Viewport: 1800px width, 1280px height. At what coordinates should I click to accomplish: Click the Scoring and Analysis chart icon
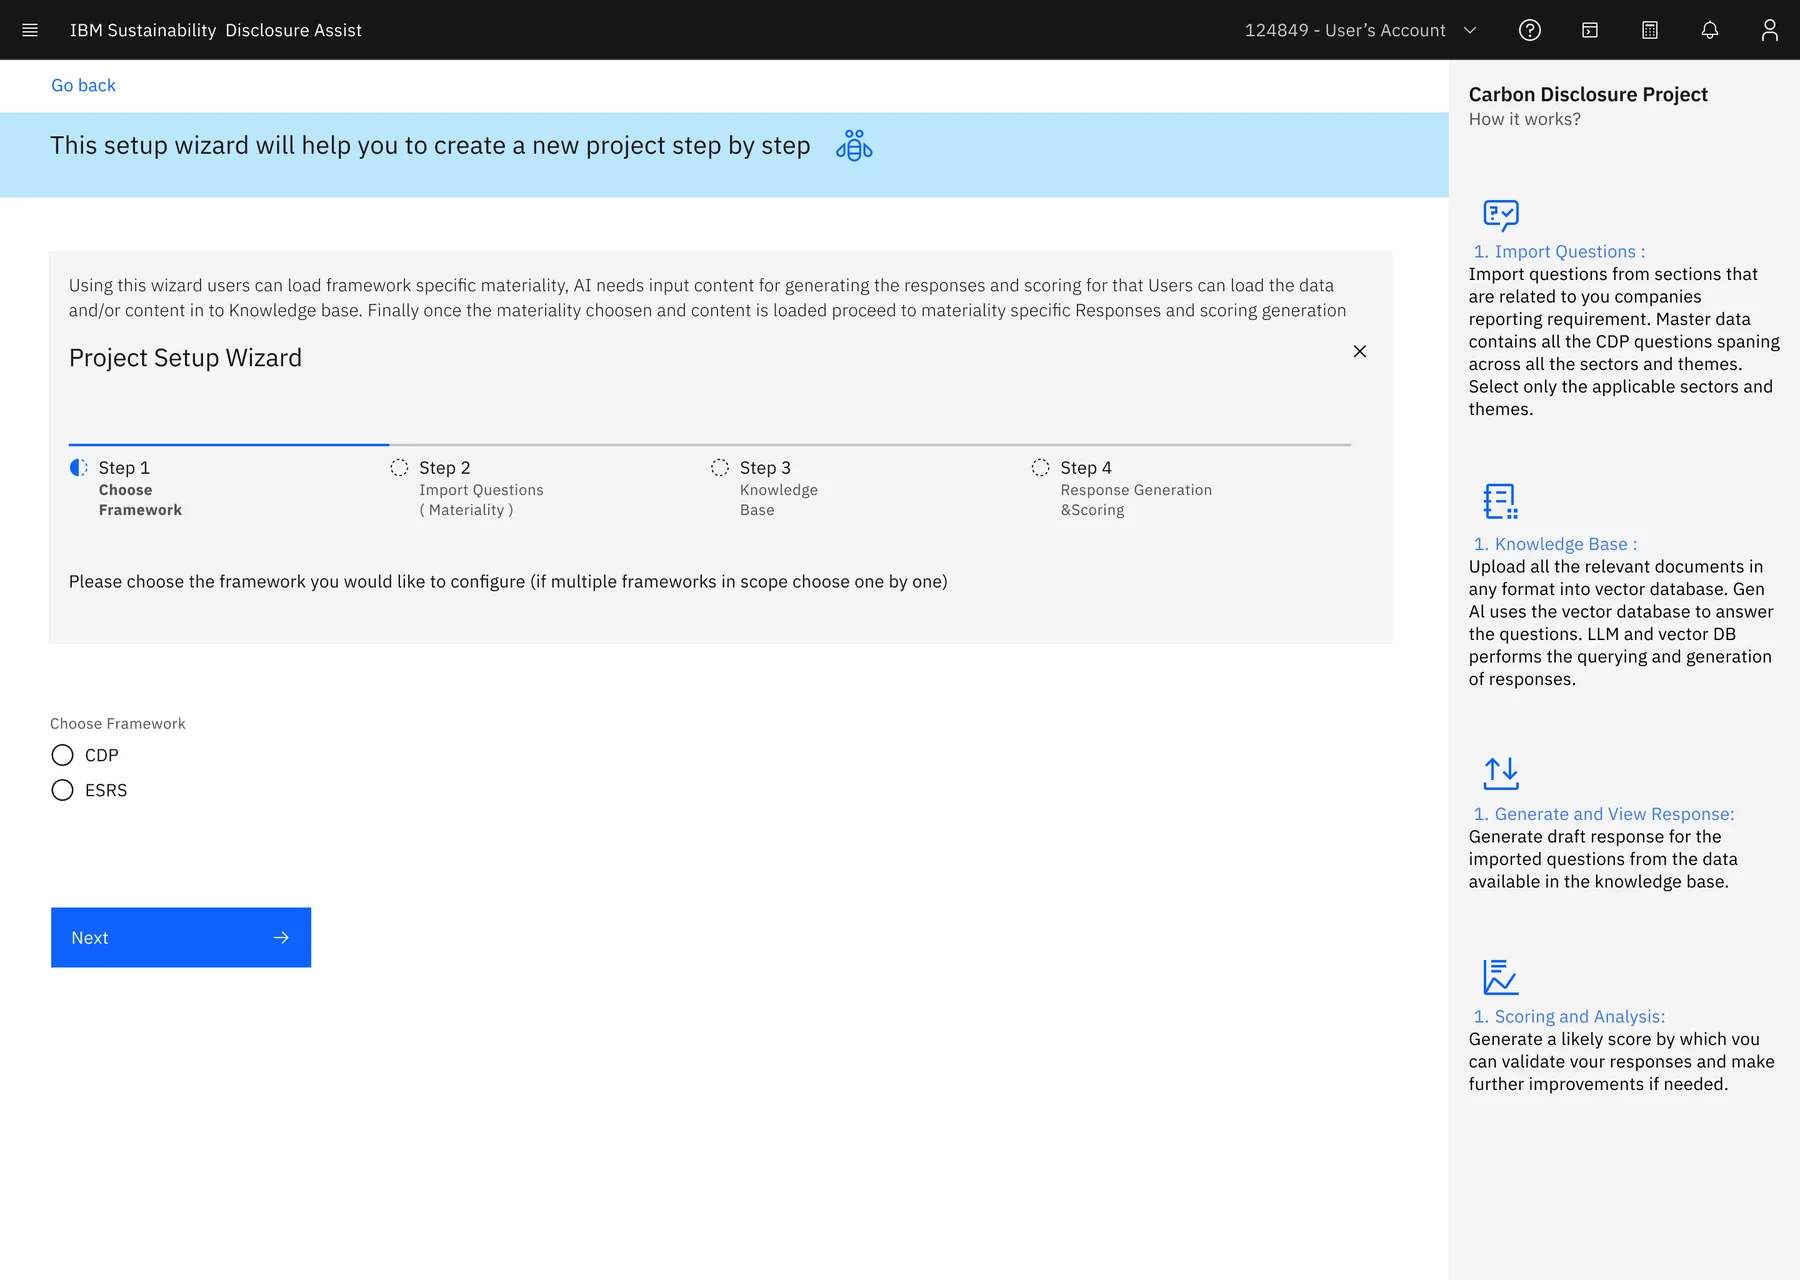pyautogui.click(x=1500, y=977)
